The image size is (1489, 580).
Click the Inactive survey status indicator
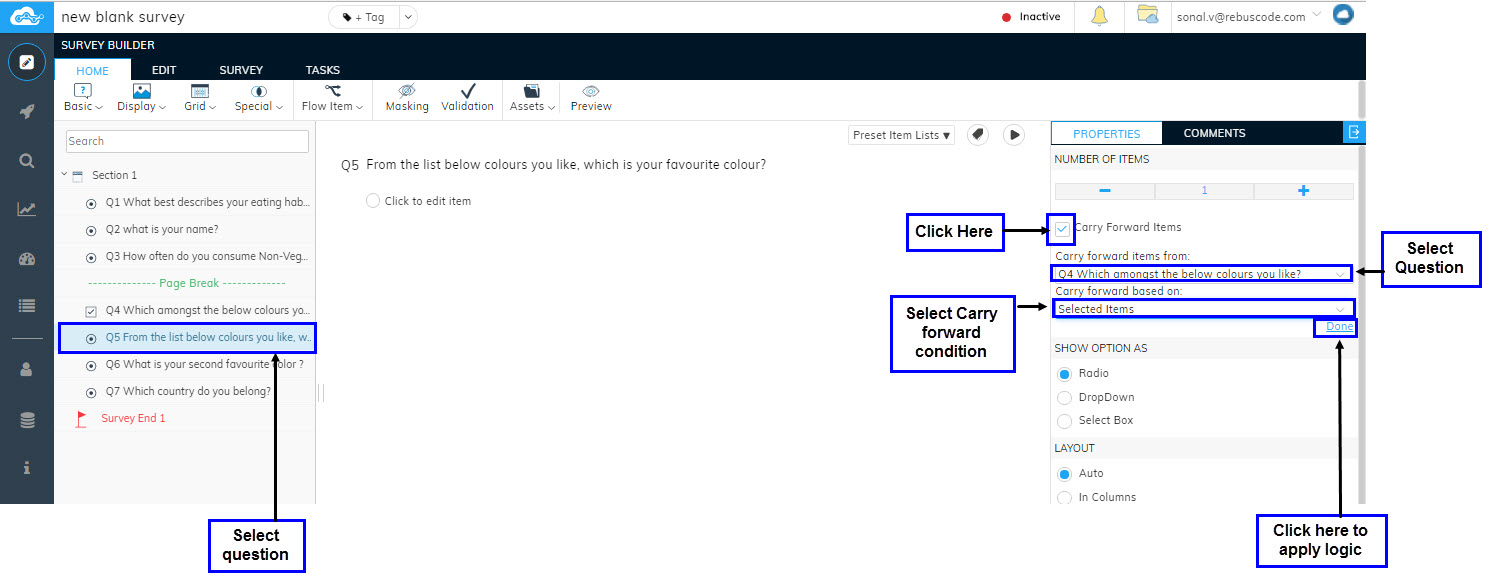click(x=1031, y=17)
